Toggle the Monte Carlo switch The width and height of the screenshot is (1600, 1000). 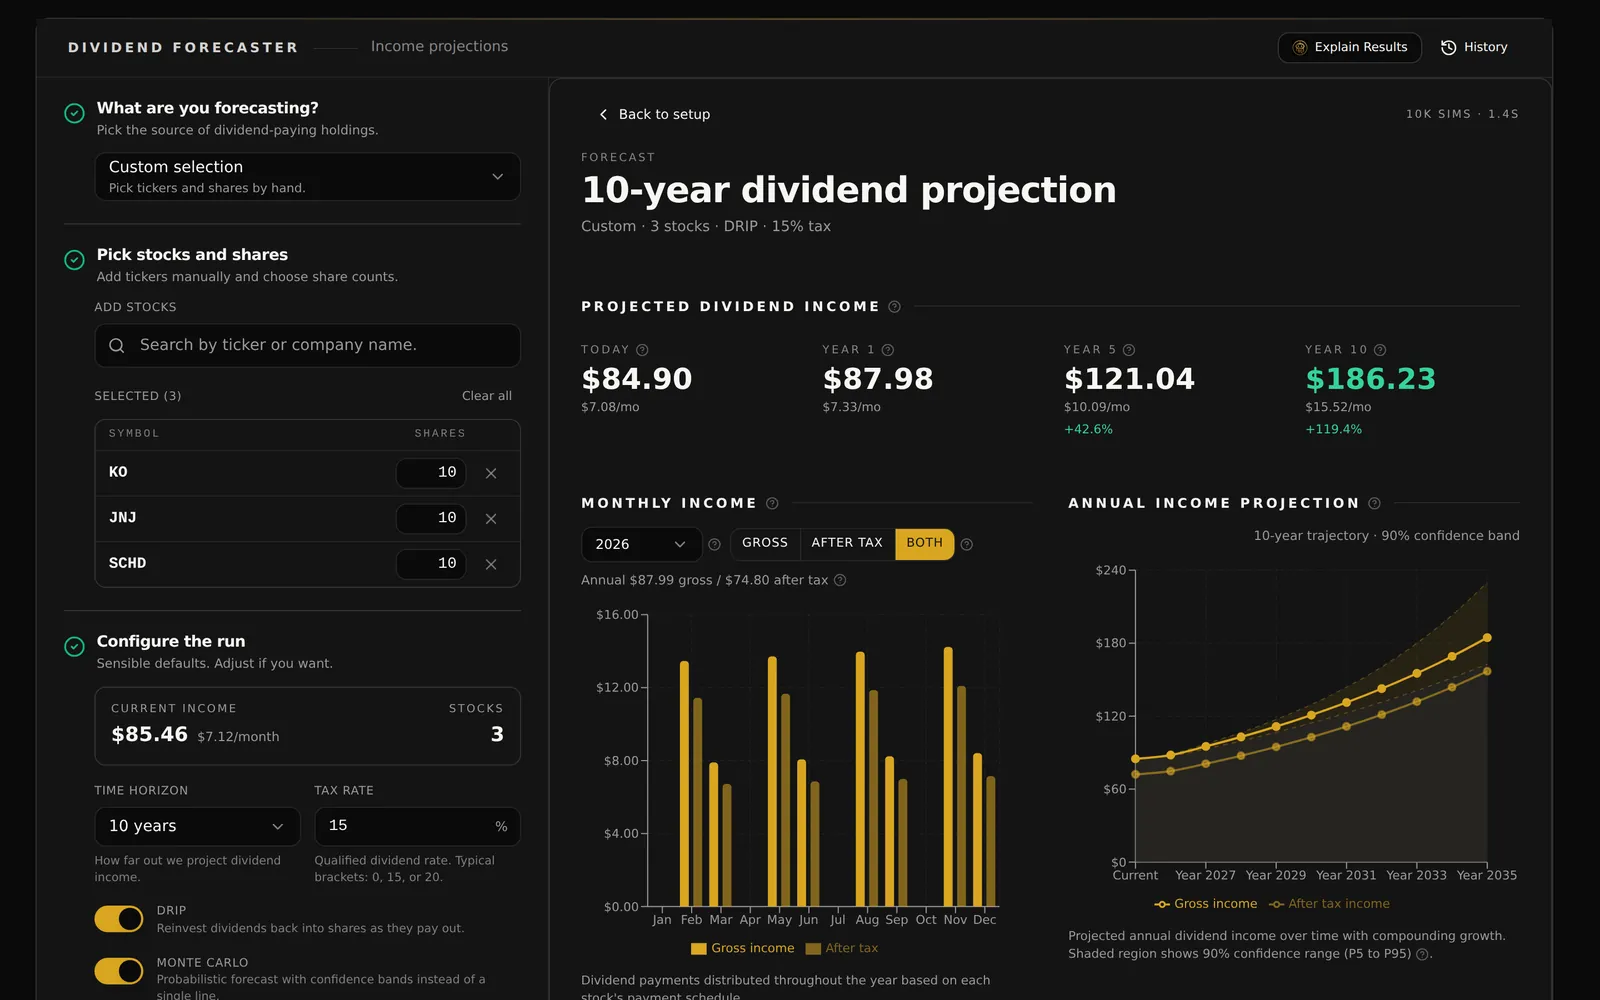tap(119, 971)
